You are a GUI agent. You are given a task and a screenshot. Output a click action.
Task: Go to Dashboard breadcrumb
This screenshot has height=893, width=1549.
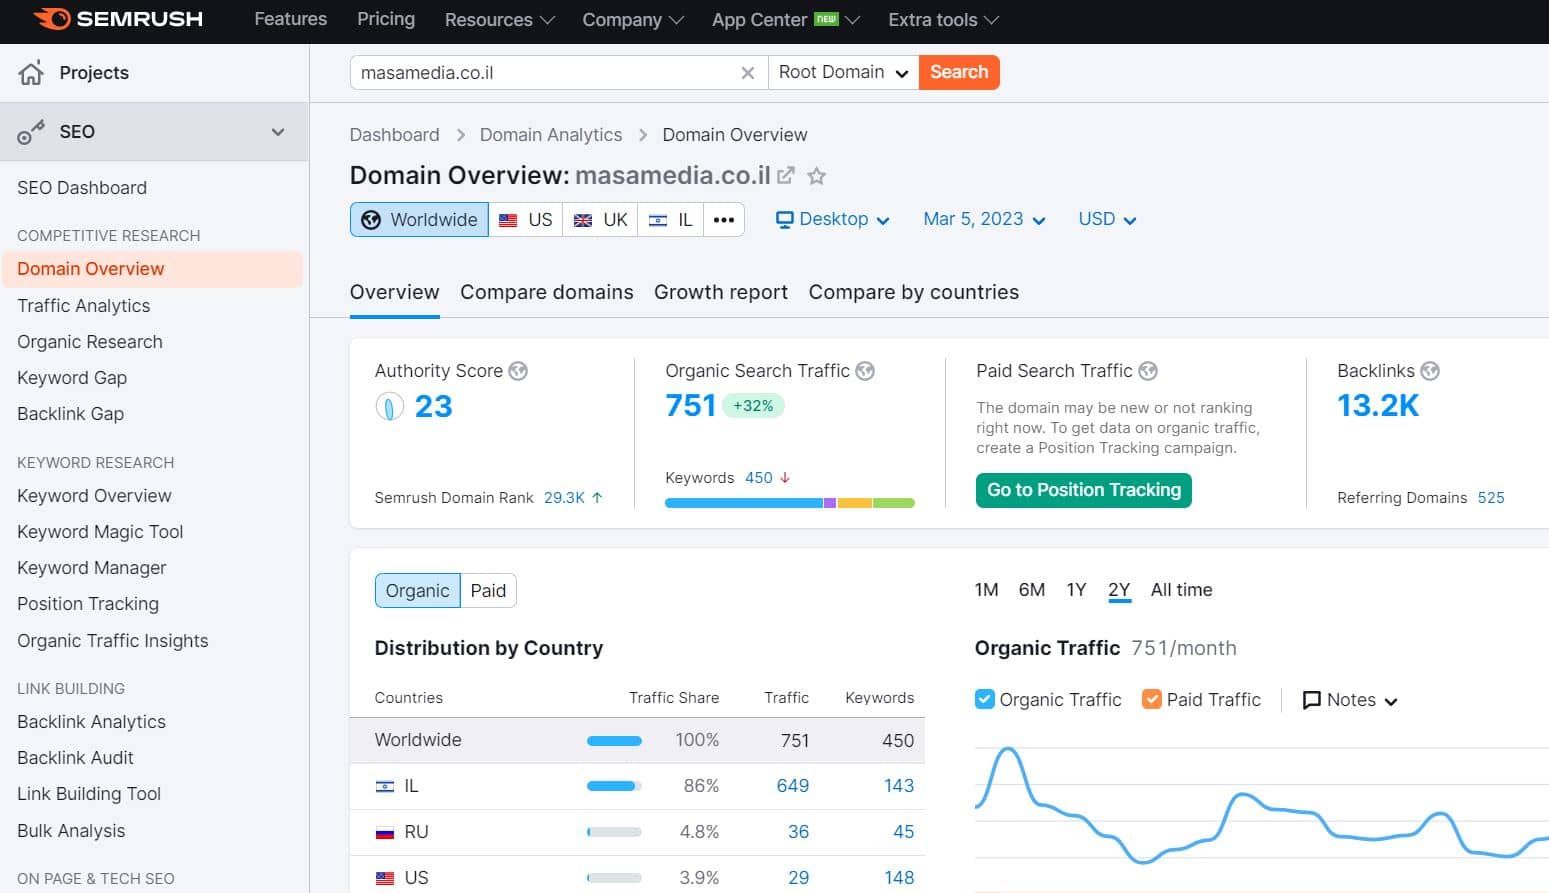pos(394,135)
